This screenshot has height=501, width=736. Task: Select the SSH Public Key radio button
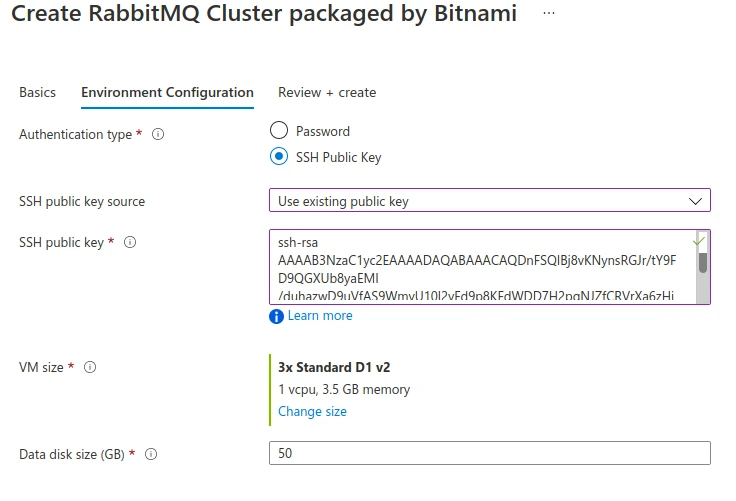coord(279,157)
